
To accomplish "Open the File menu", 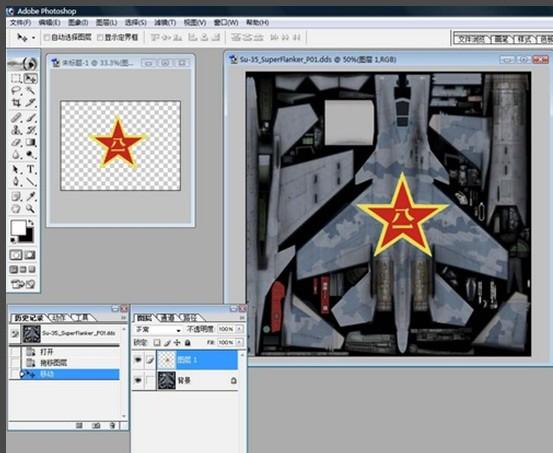I will click(x=20, y=23).
